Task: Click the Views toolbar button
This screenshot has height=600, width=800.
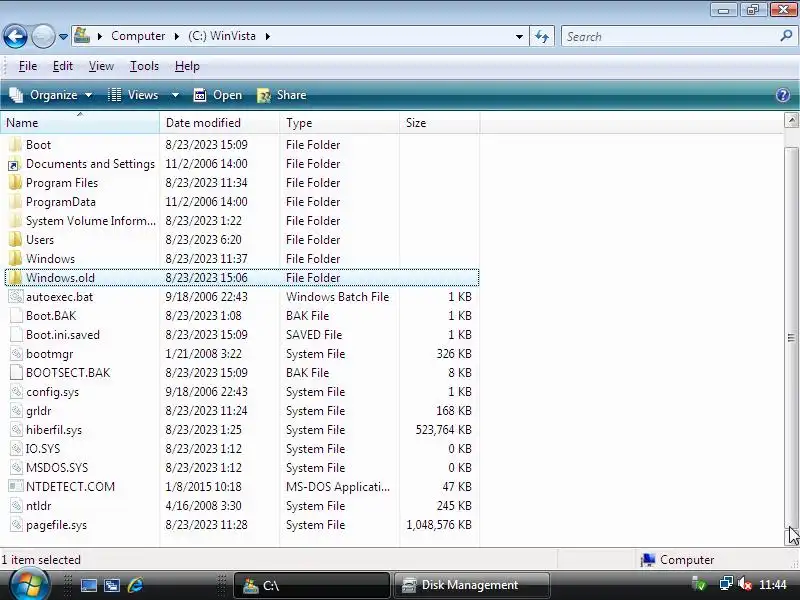Action: 133,95
